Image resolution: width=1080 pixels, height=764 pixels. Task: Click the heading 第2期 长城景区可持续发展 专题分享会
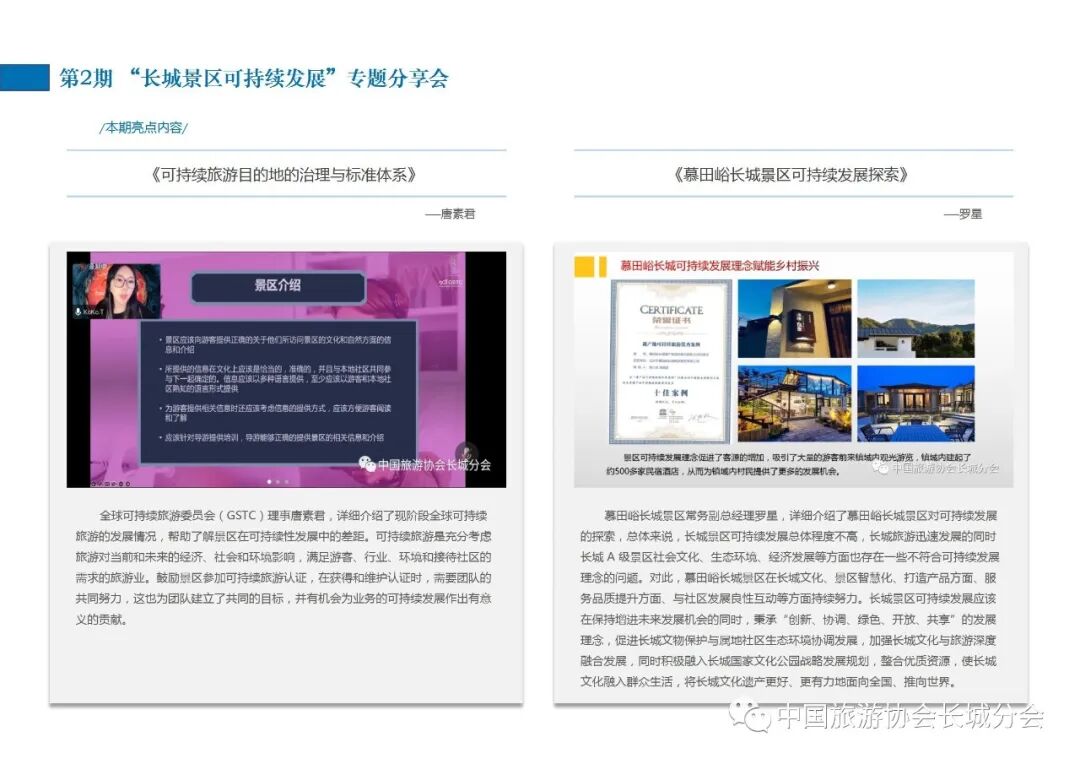[x=253, y=78]
